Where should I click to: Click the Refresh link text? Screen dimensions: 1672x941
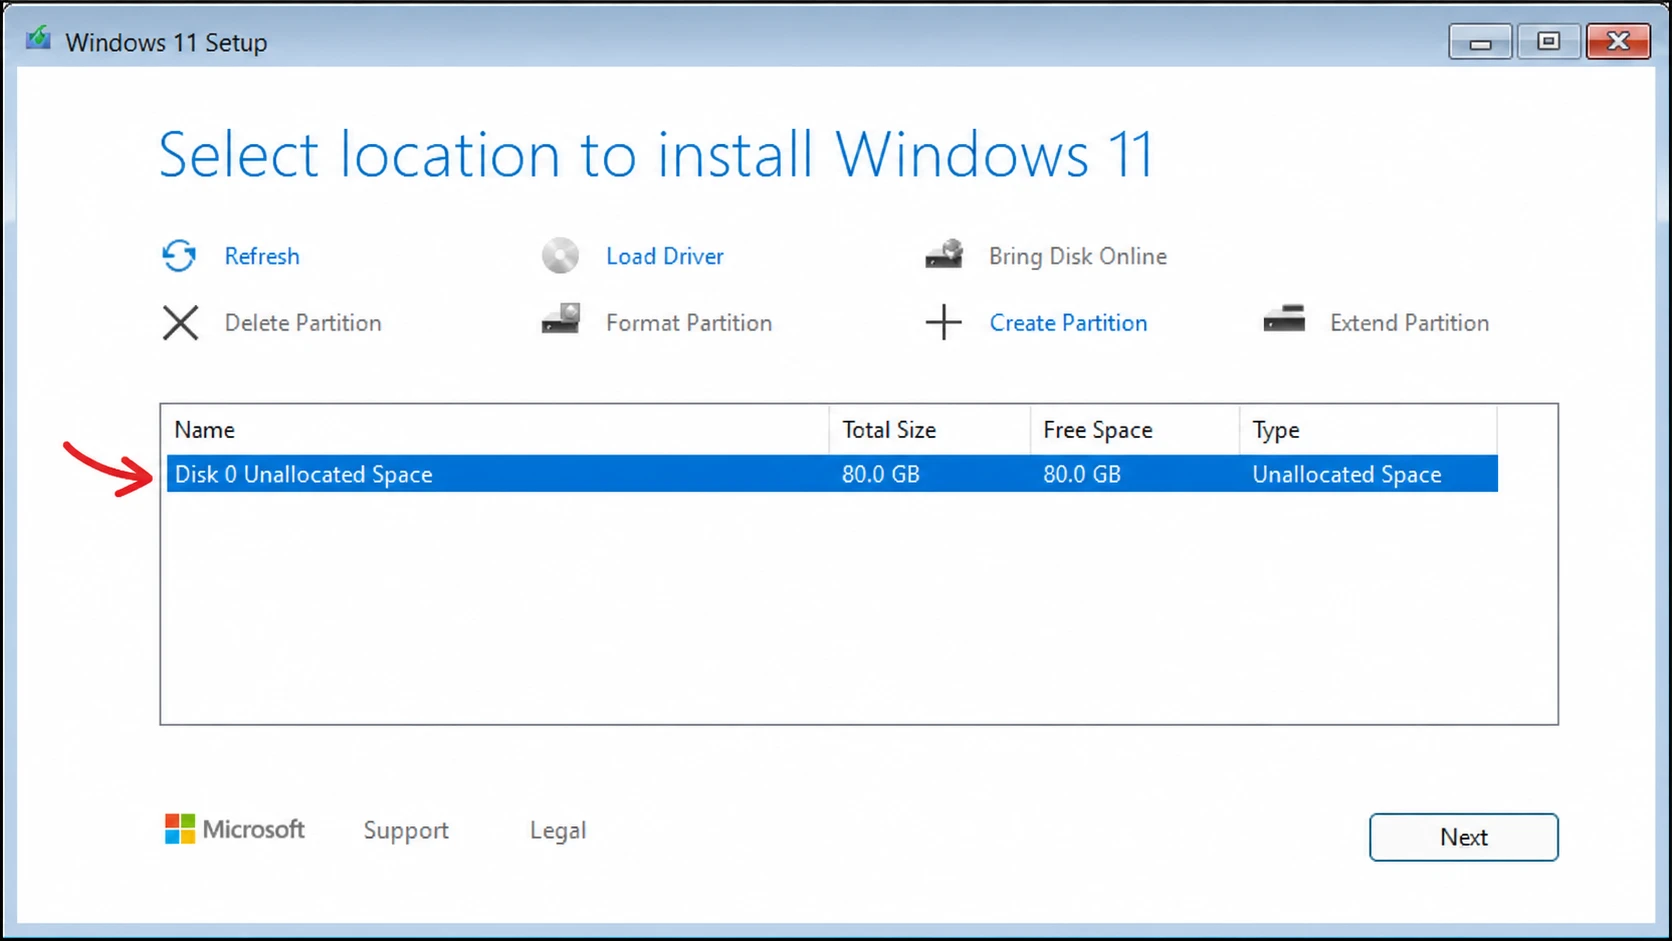click(x=262, y=256)
